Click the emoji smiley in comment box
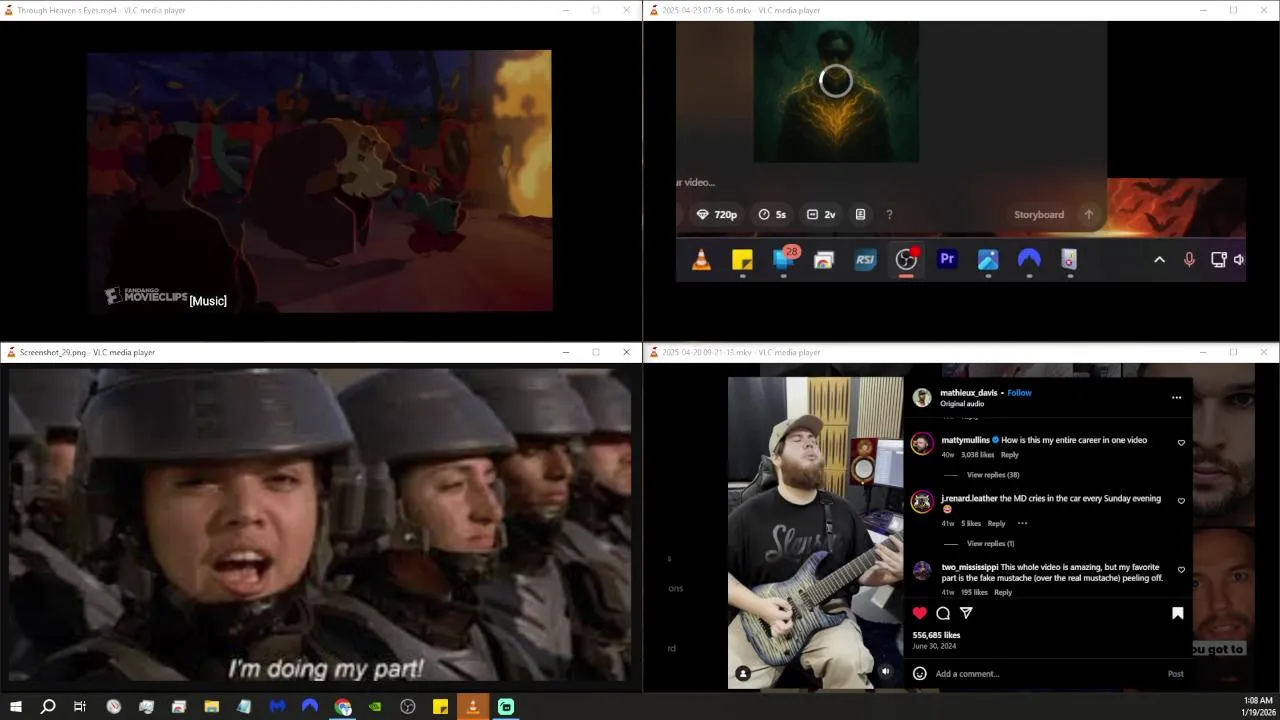1280x720 pixels. click(920, 674)
